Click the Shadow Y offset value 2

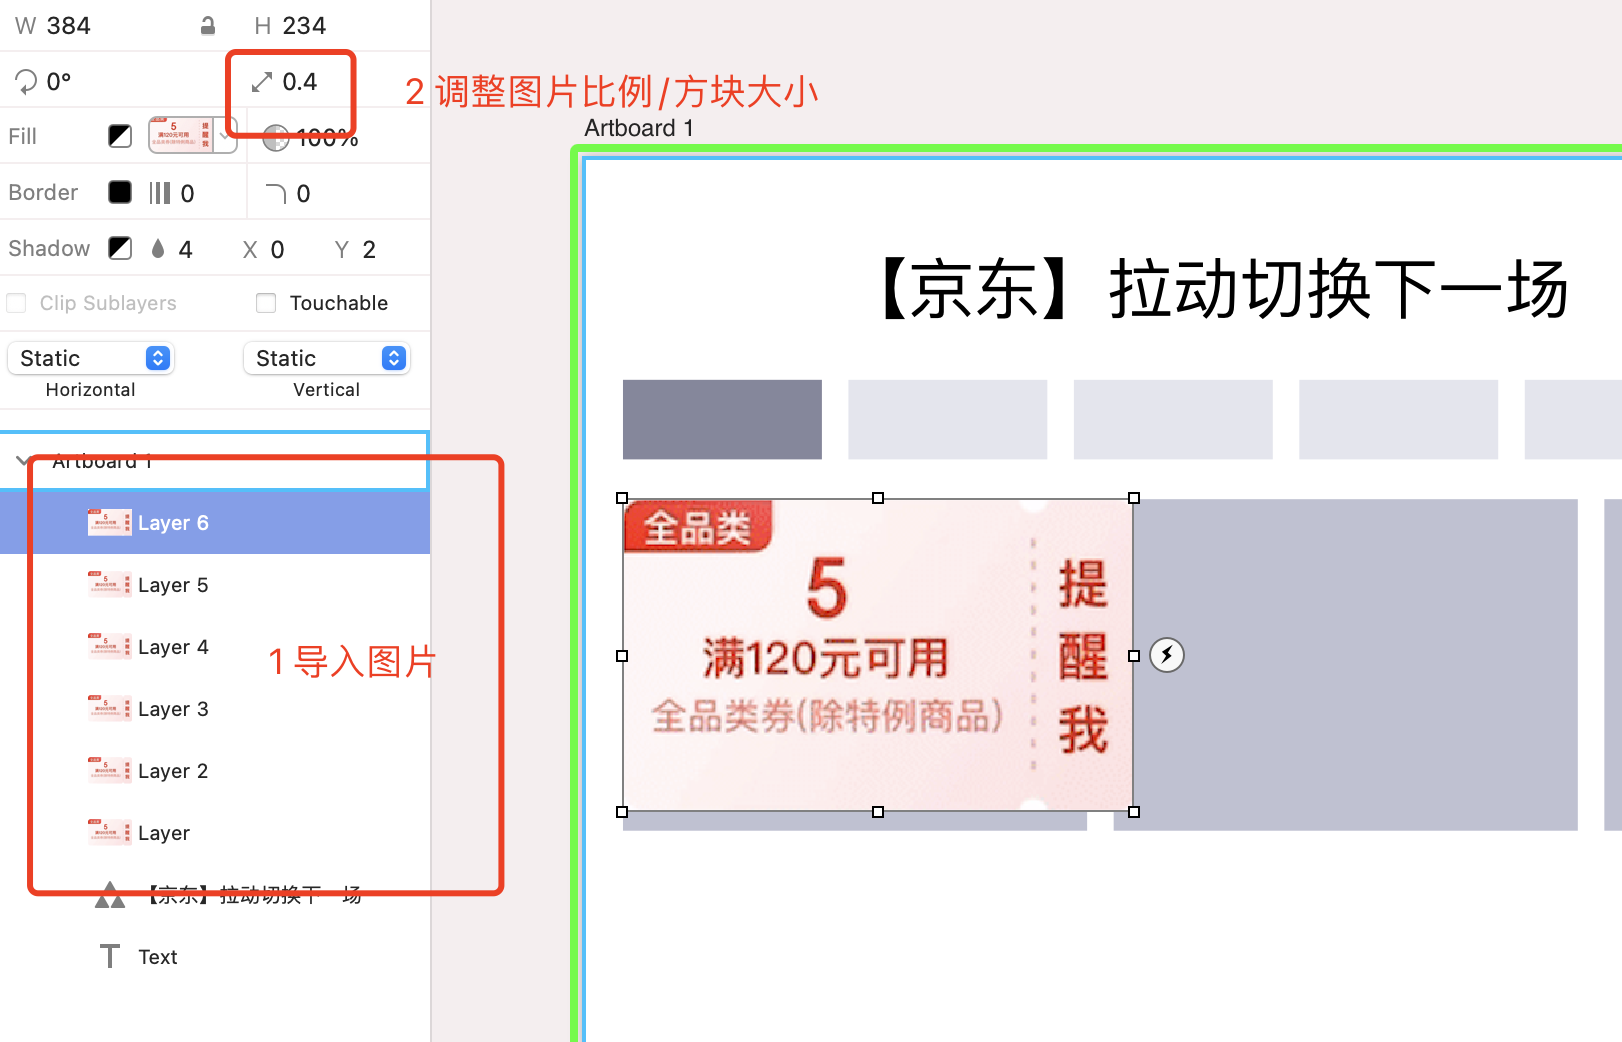click(x=369, y=250)
